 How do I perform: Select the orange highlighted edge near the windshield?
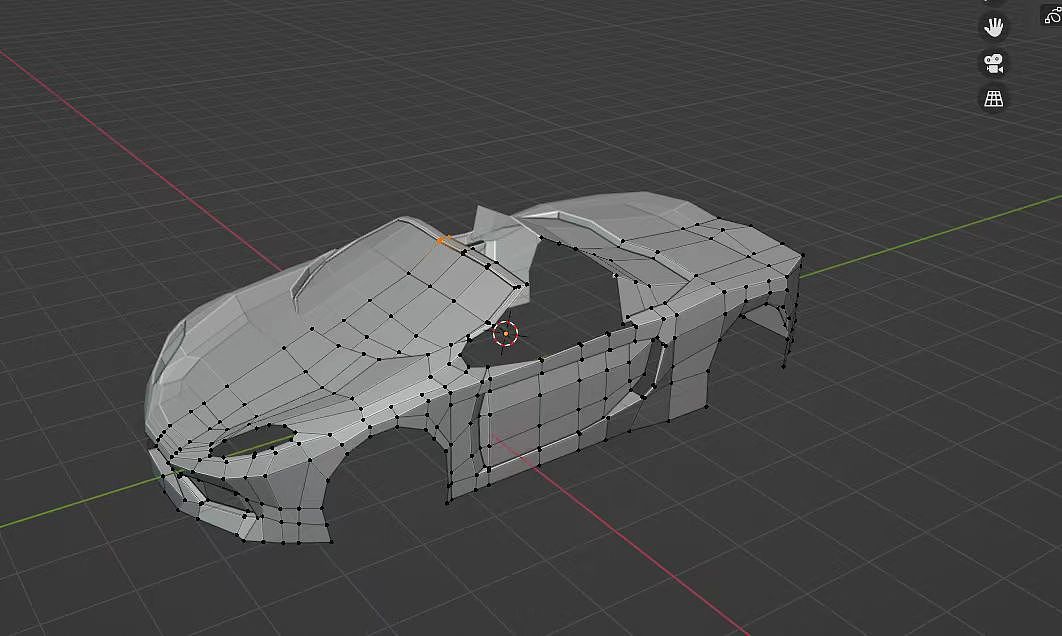(x=443, y=240)
